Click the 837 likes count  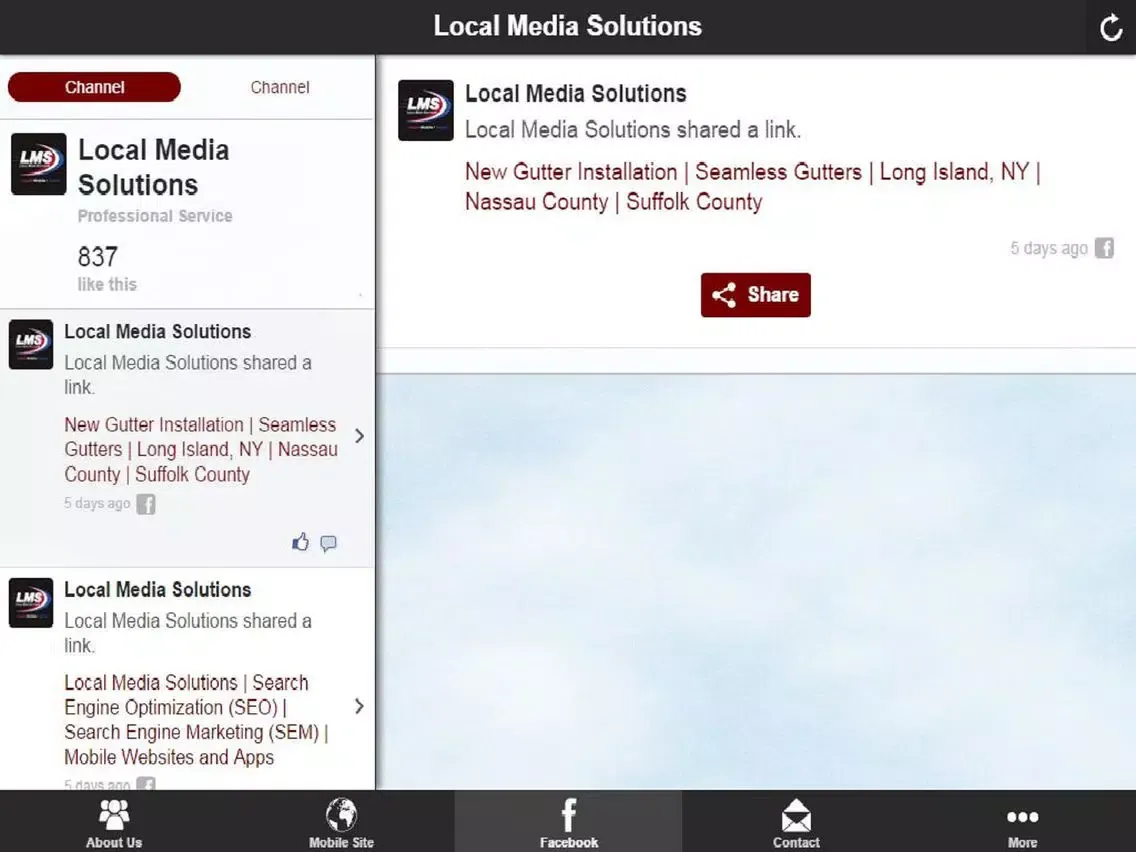(x=98, y=256)
